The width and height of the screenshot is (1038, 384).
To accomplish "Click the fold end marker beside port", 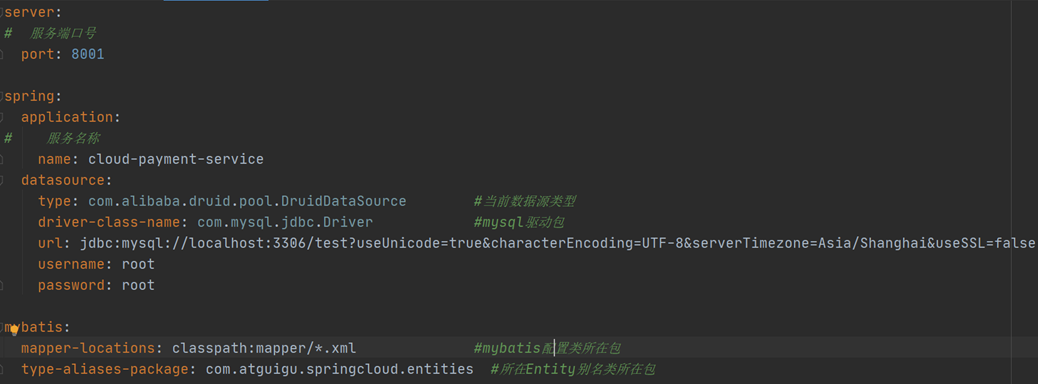I will click(x=2, y=54).
